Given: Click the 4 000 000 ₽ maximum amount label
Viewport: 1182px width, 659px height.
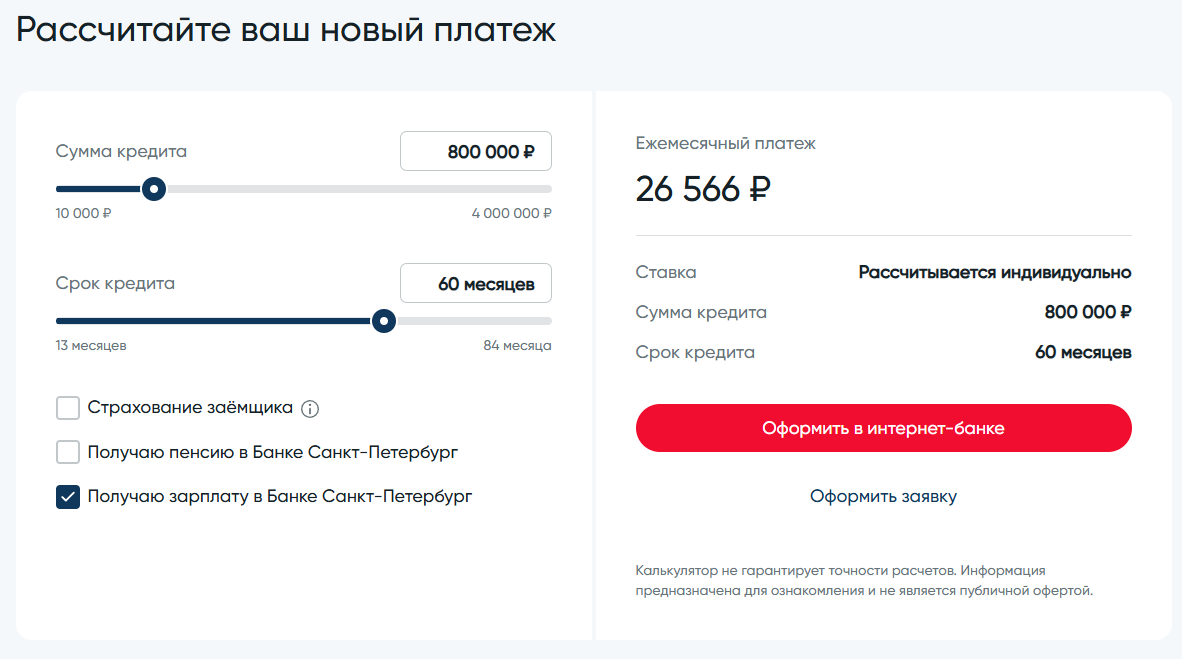Looking at the screenshot, I should (512, 213).
